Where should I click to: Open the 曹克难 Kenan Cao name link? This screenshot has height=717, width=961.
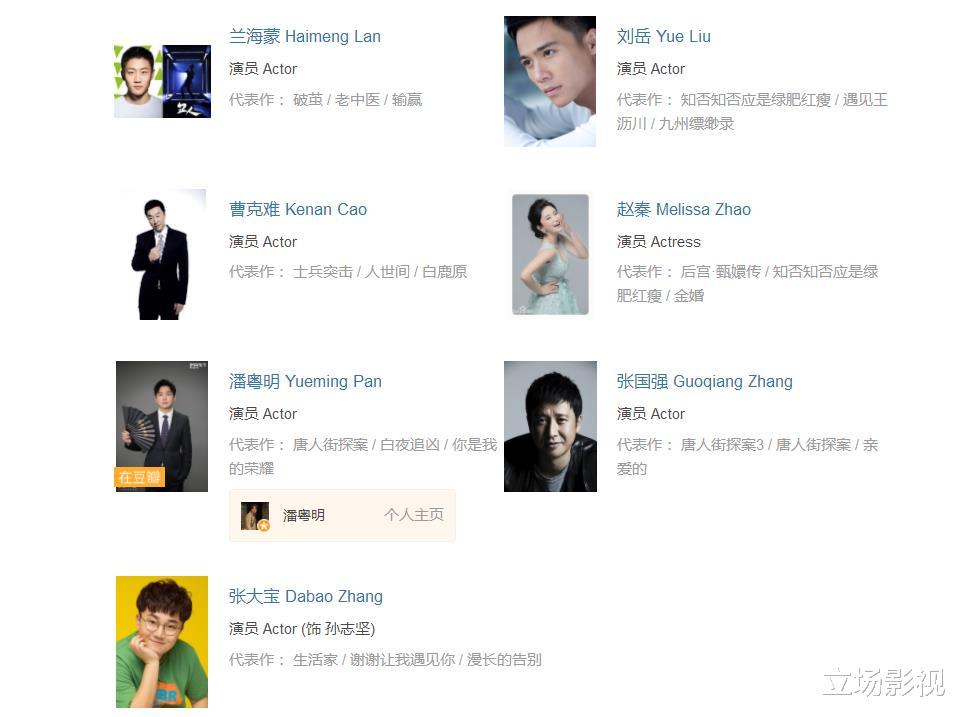(x=298, y=209)
